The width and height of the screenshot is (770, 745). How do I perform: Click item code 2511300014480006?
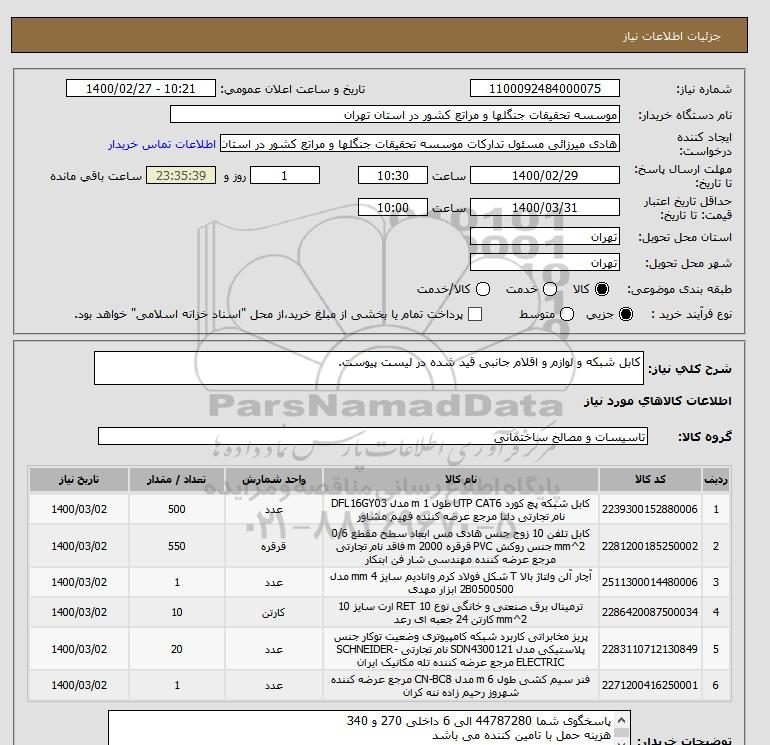pyautogui.click(x=650, y=582)
